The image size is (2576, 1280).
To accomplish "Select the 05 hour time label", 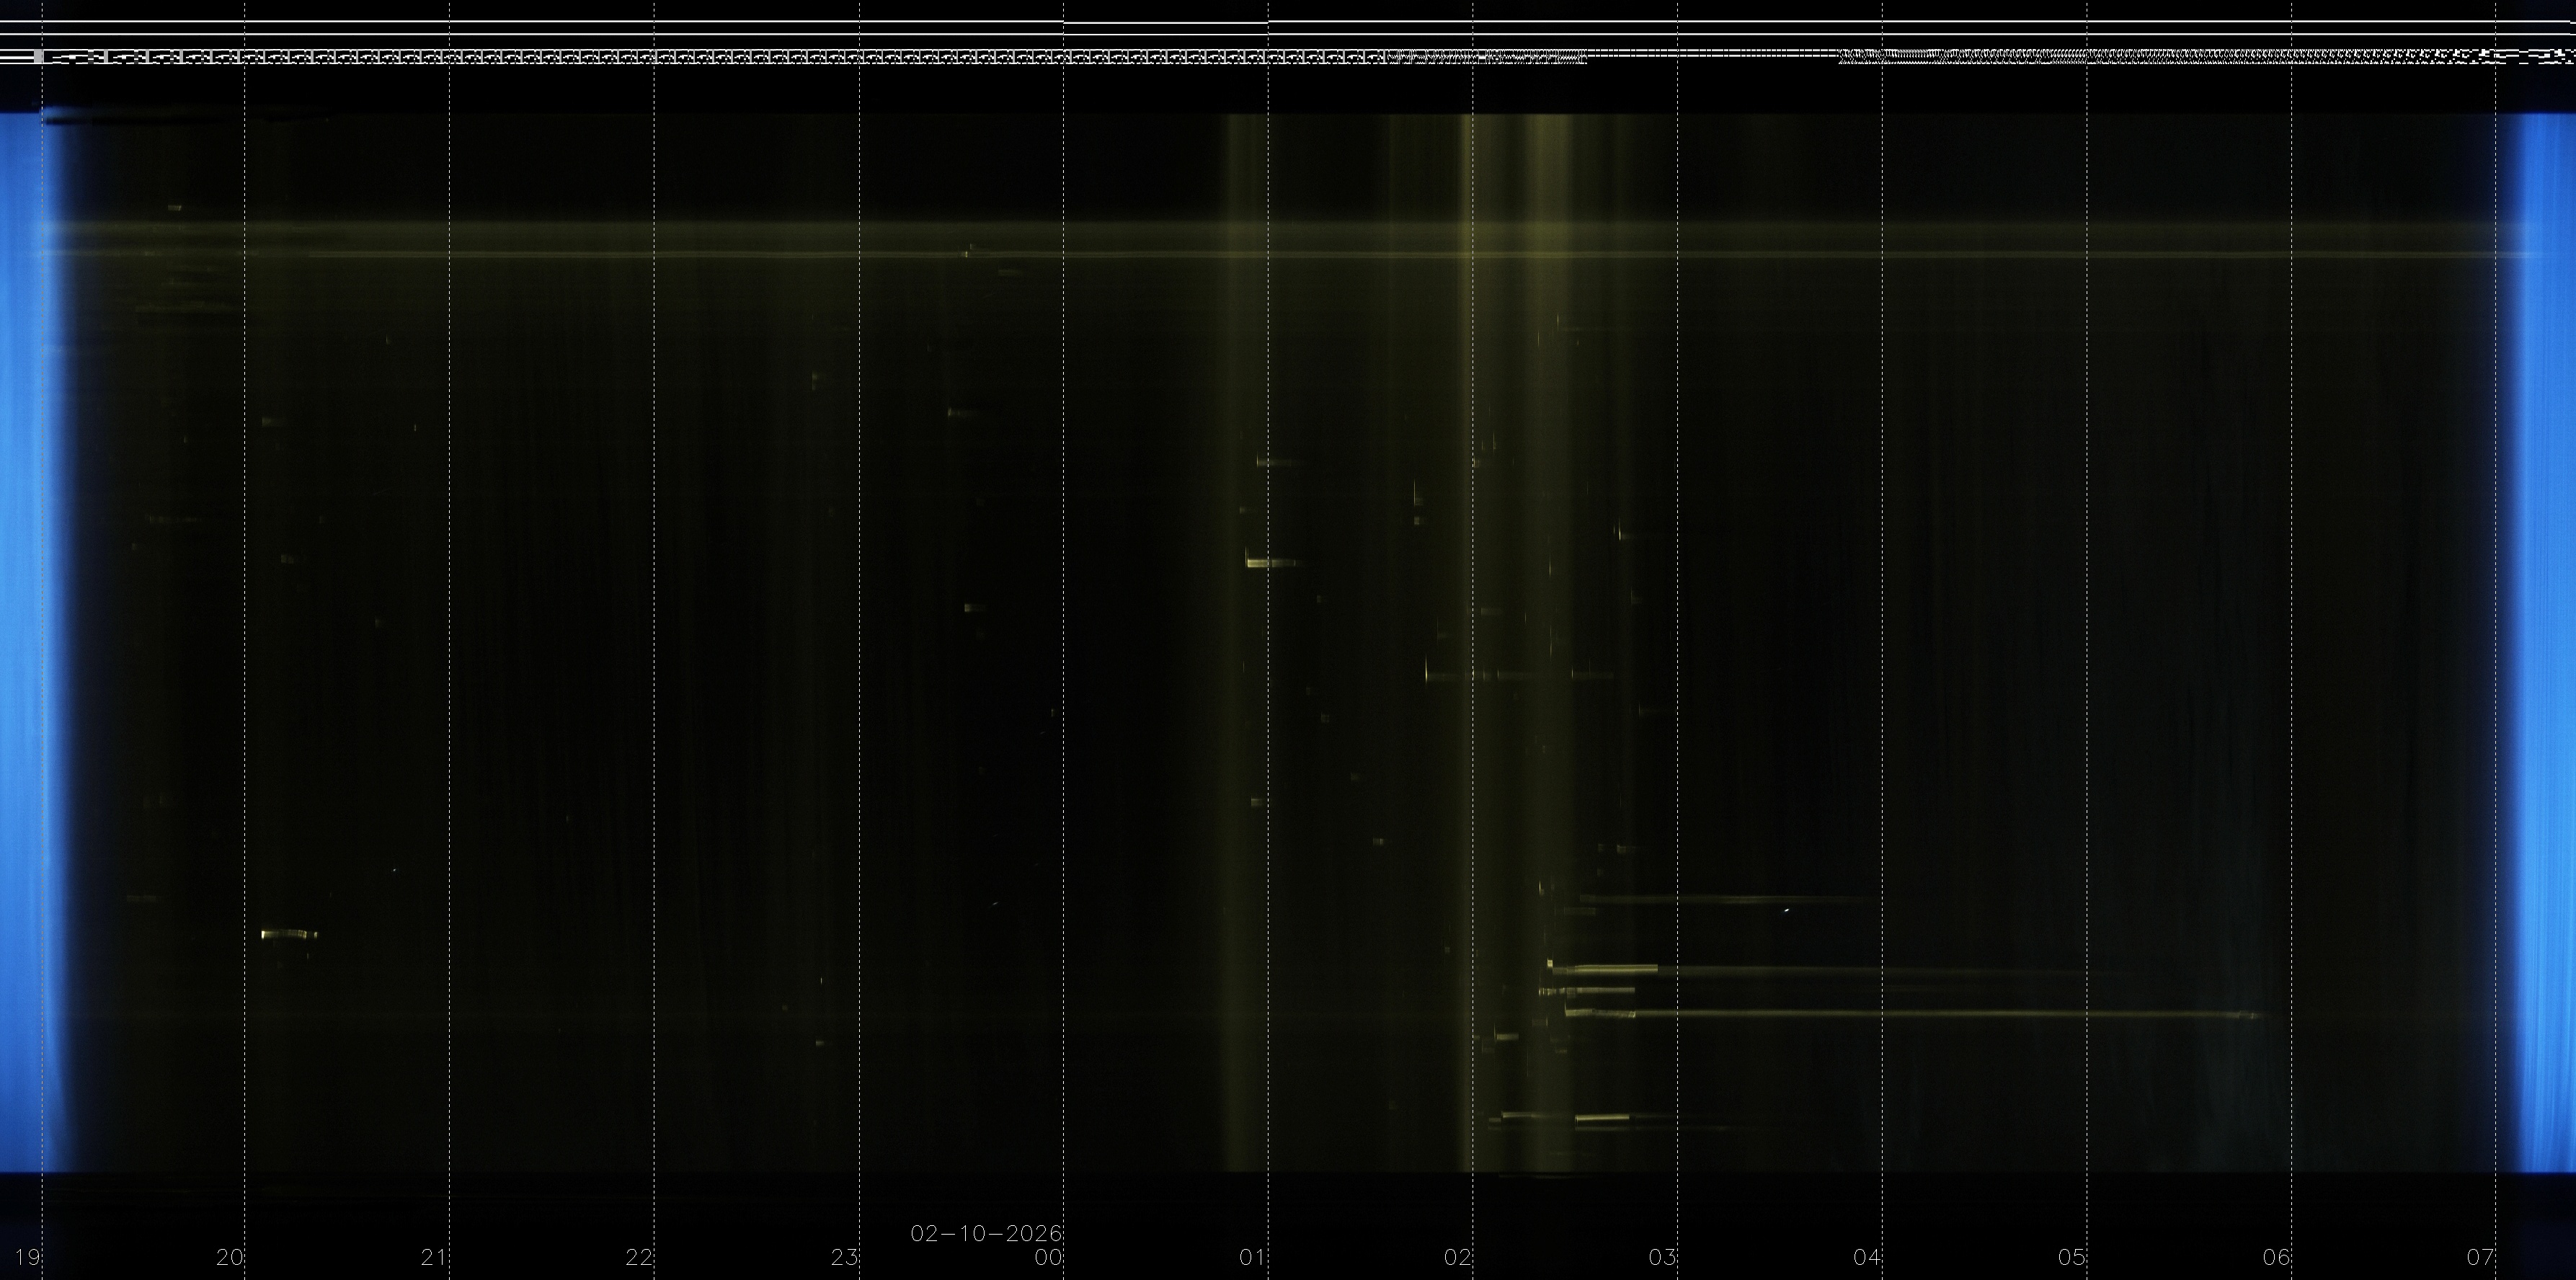I will pos(2072,1257).
